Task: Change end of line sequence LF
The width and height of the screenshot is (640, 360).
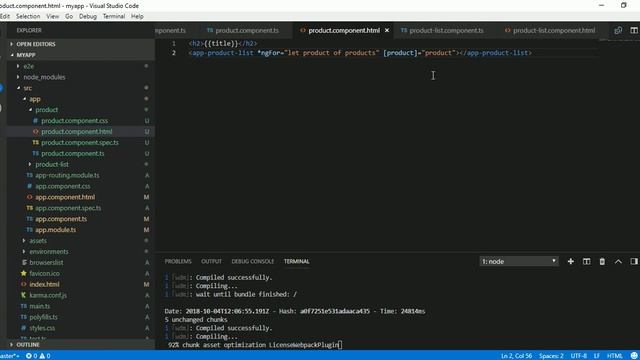Action: coord(597,356)
